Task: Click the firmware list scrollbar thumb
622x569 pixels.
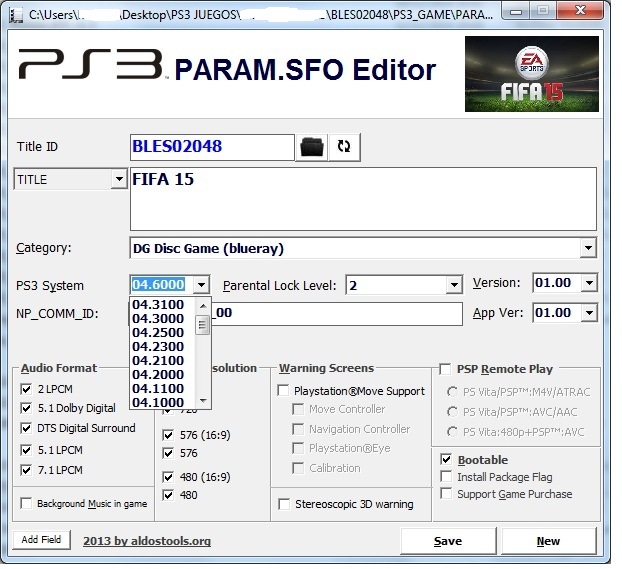Action: (202, 324)
